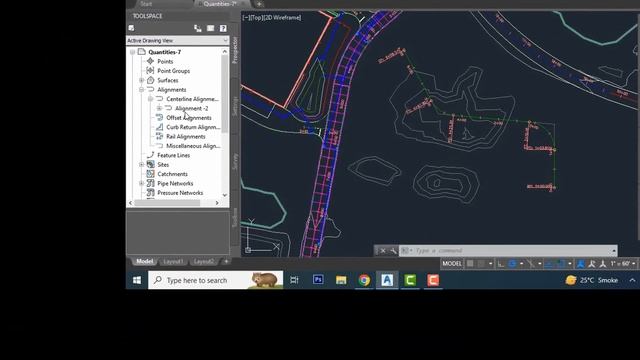Screen dimensions: 640x360
Task: Select Pressure Networks in the tree
Action: click(x=180, y=193)
